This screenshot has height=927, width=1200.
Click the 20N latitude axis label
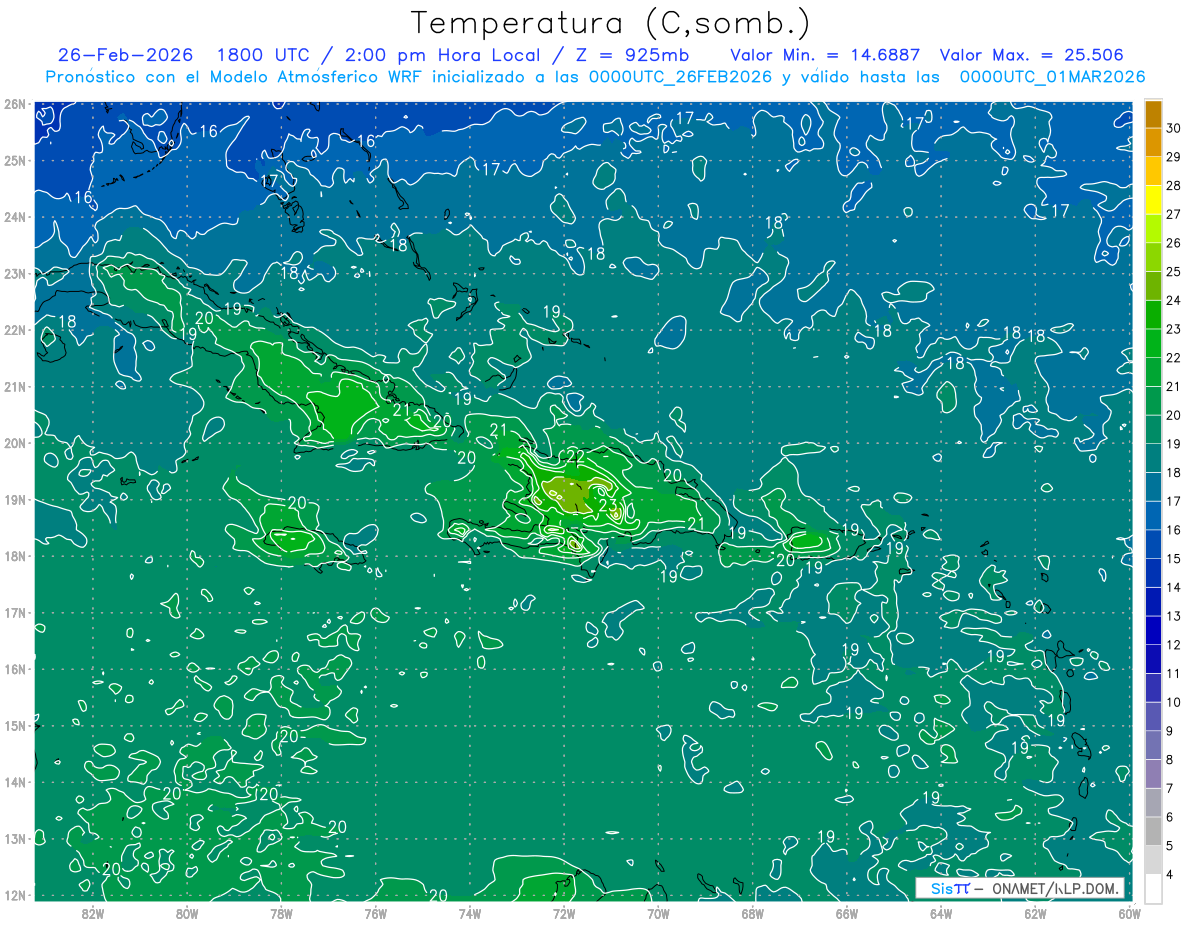14,443
